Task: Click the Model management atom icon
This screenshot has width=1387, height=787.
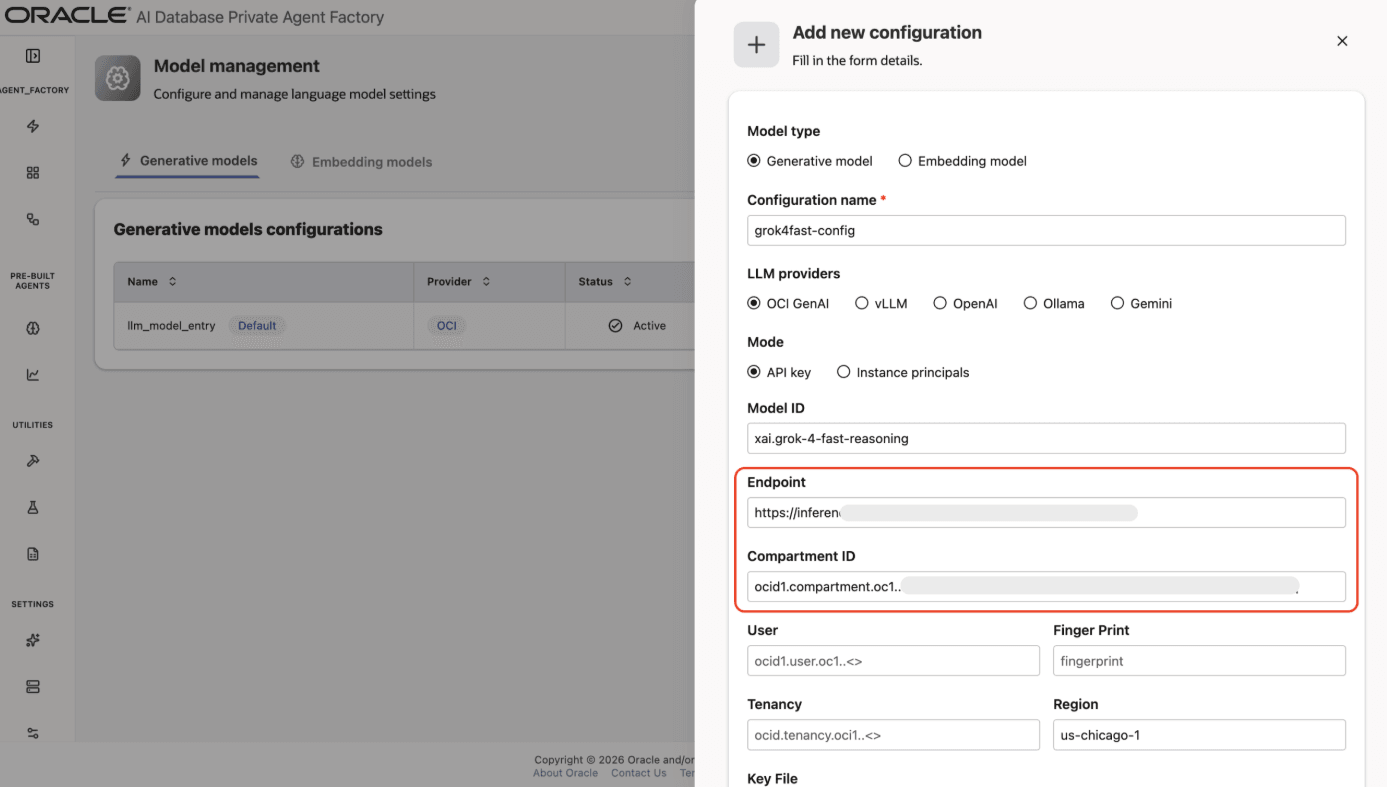Action: [118, 78]
